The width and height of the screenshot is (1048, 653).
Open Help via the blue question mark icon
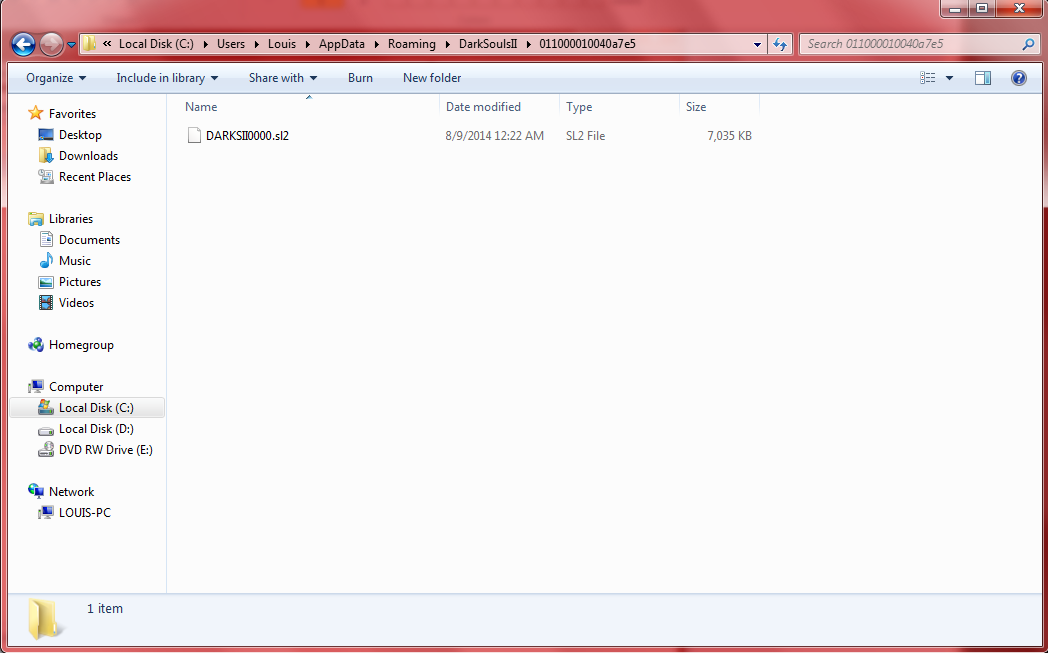click(x=1018, y=78)
